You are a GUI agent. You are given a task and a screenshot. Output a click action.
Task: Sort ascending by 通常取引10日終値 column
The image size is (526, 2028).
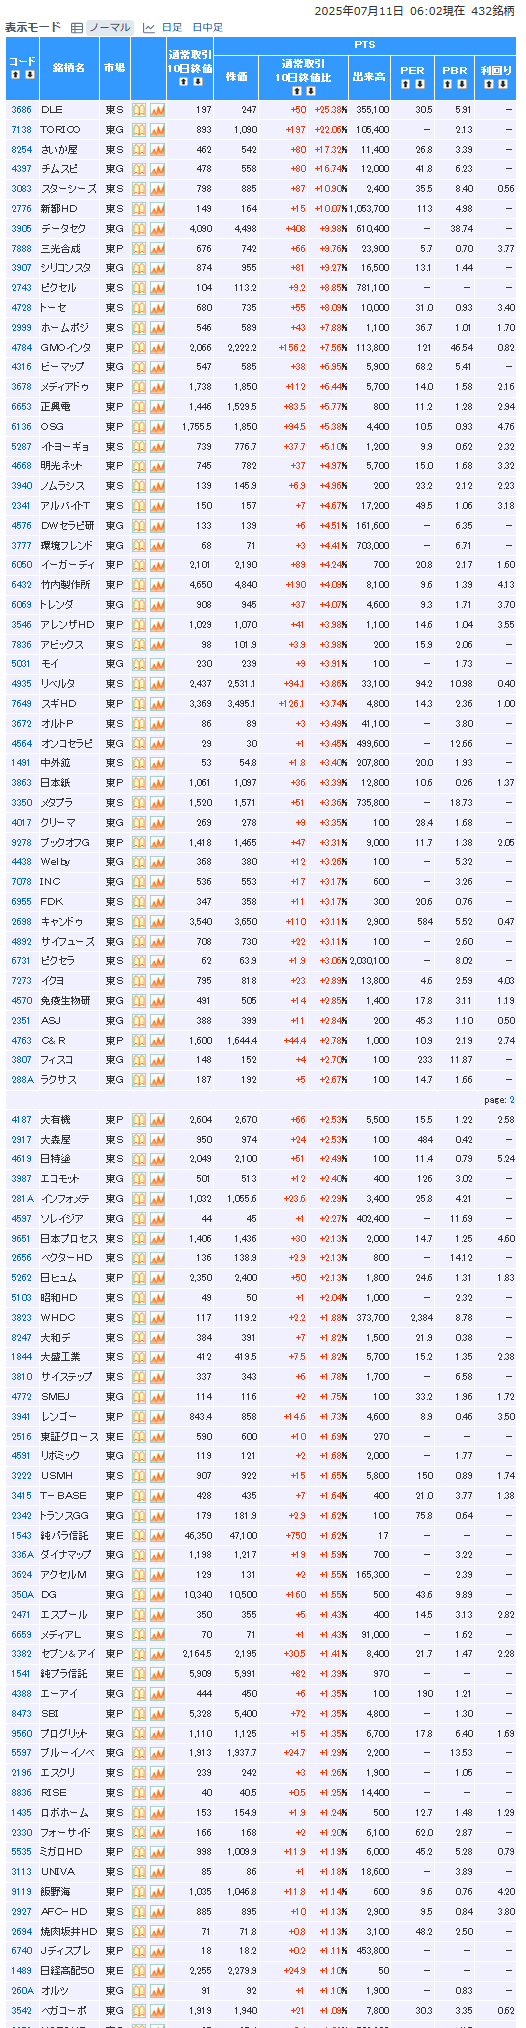coord(183,82)
